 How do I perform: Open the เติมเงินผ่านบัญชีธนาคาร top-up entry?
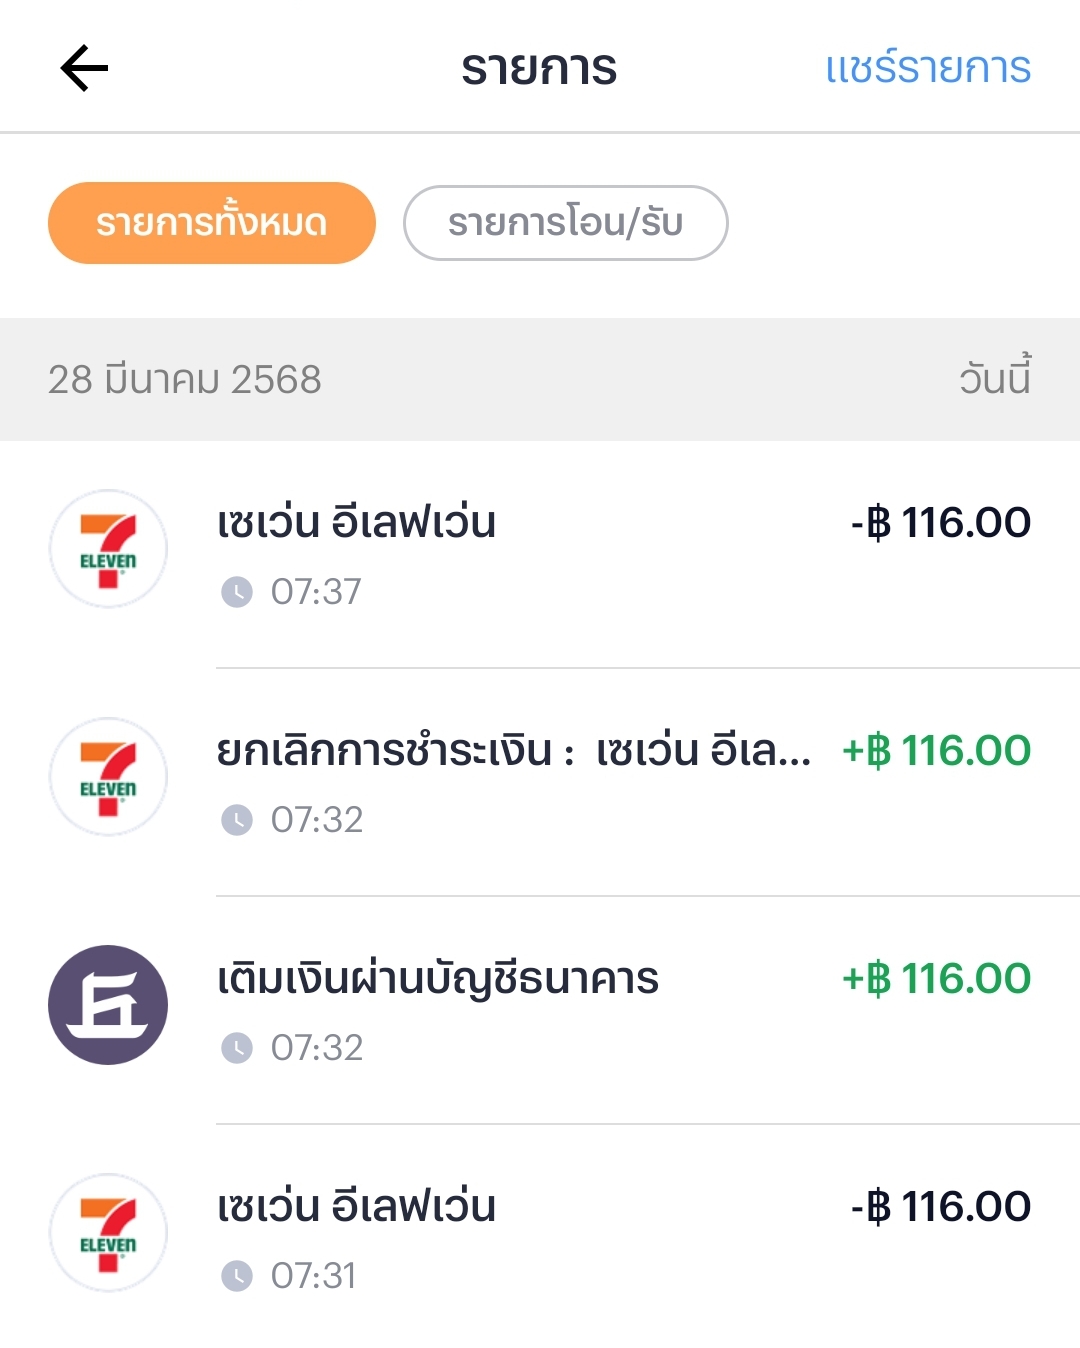point(540,1010)
